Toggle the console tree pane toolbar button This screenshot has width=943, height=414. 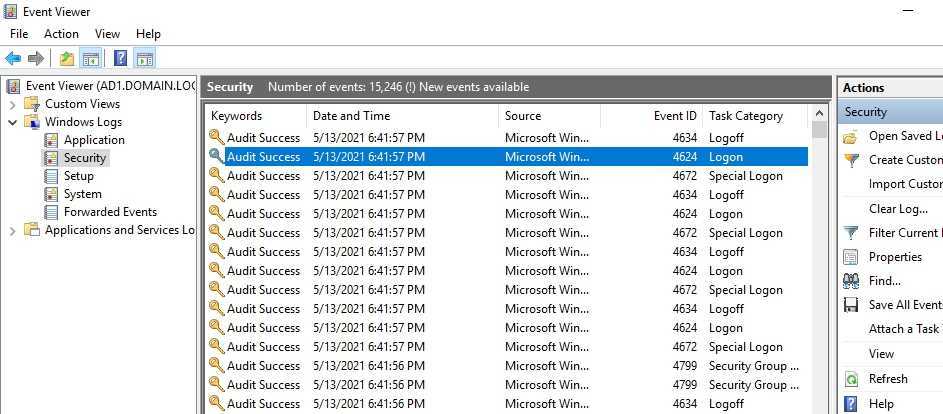[91, 59]
